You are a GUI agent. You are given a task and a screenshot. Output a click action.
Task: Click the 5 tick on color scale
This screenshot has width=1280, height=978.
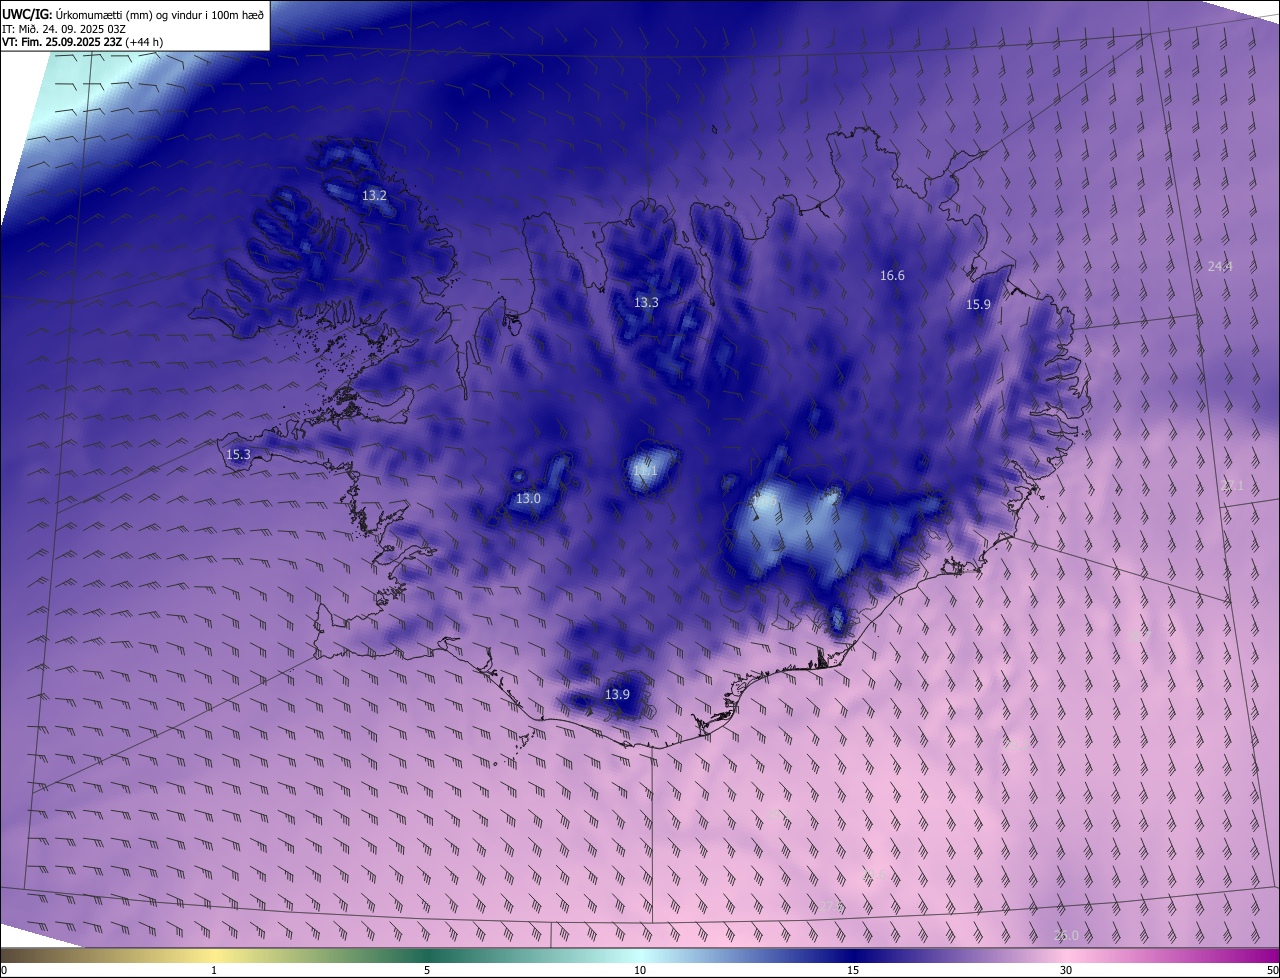(x=427, y=970)
